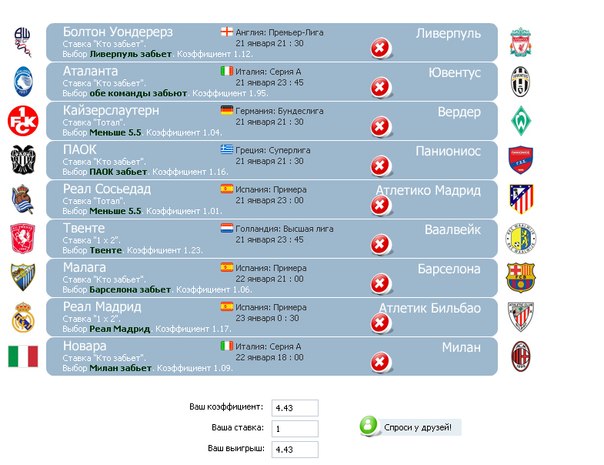The image size is (604, 465).
Task: Select the Kaiserslautern FCK logo
Action: pos(23,121)
